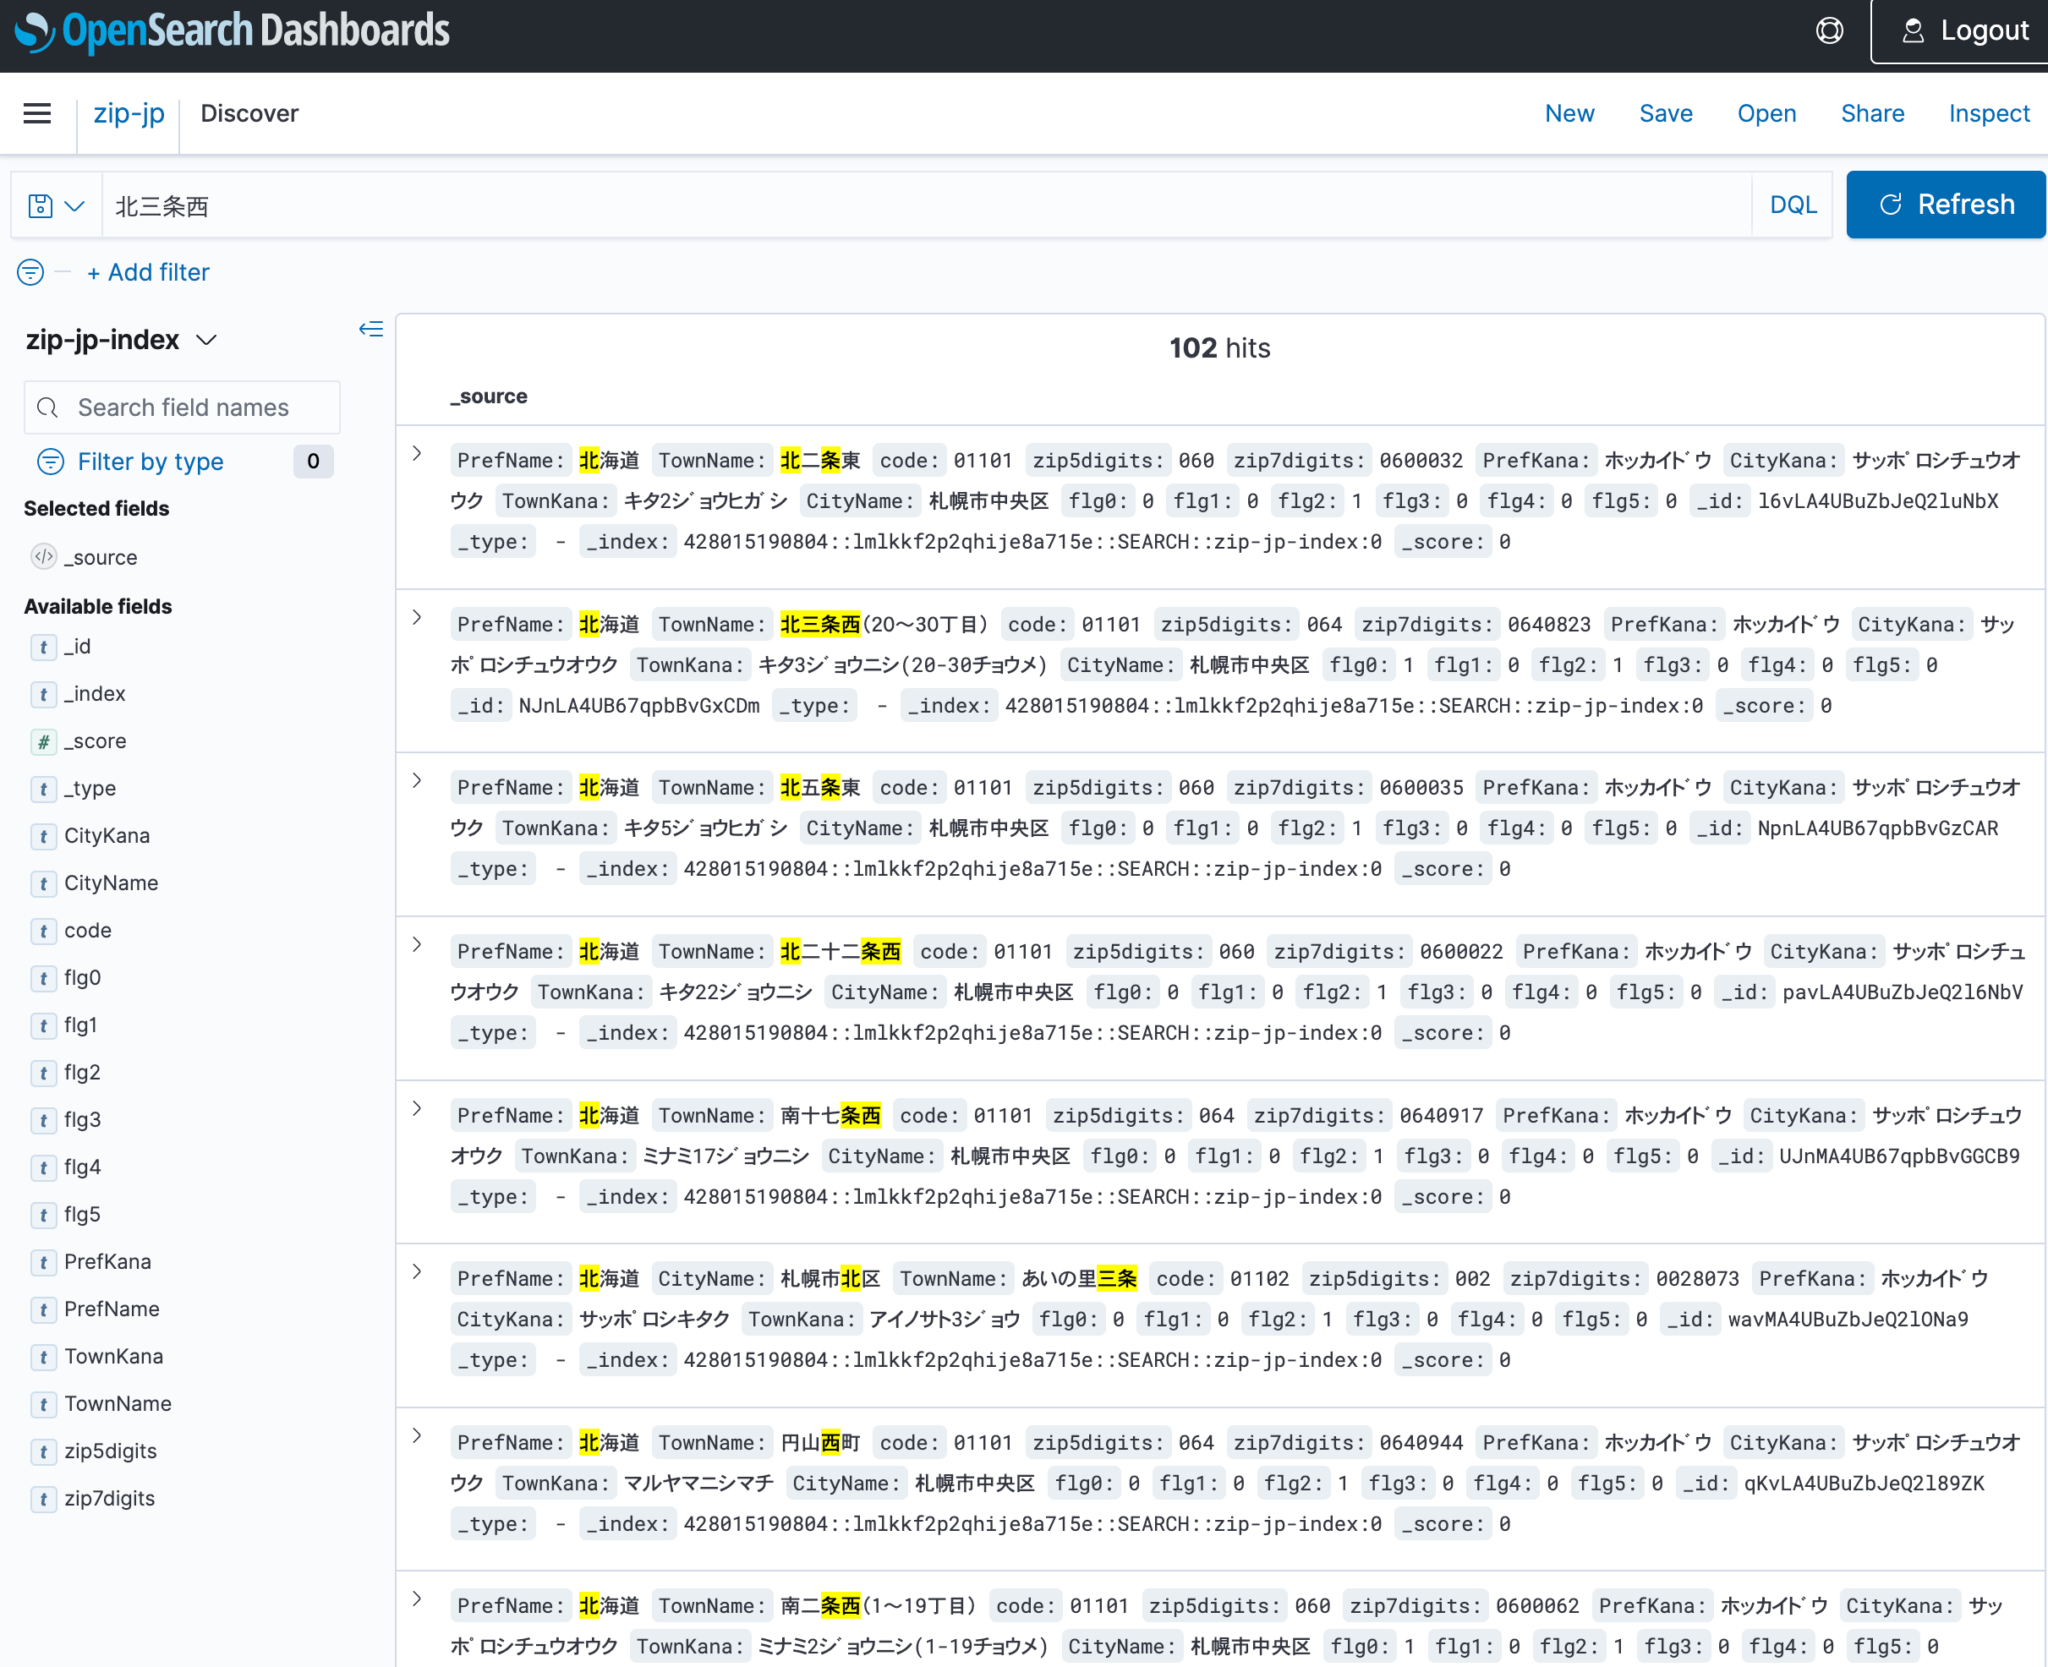The height and width of the screenshot is (1667, 2048).
Task: Collapse the fields side panel arrow
Action: pos(370,329)
